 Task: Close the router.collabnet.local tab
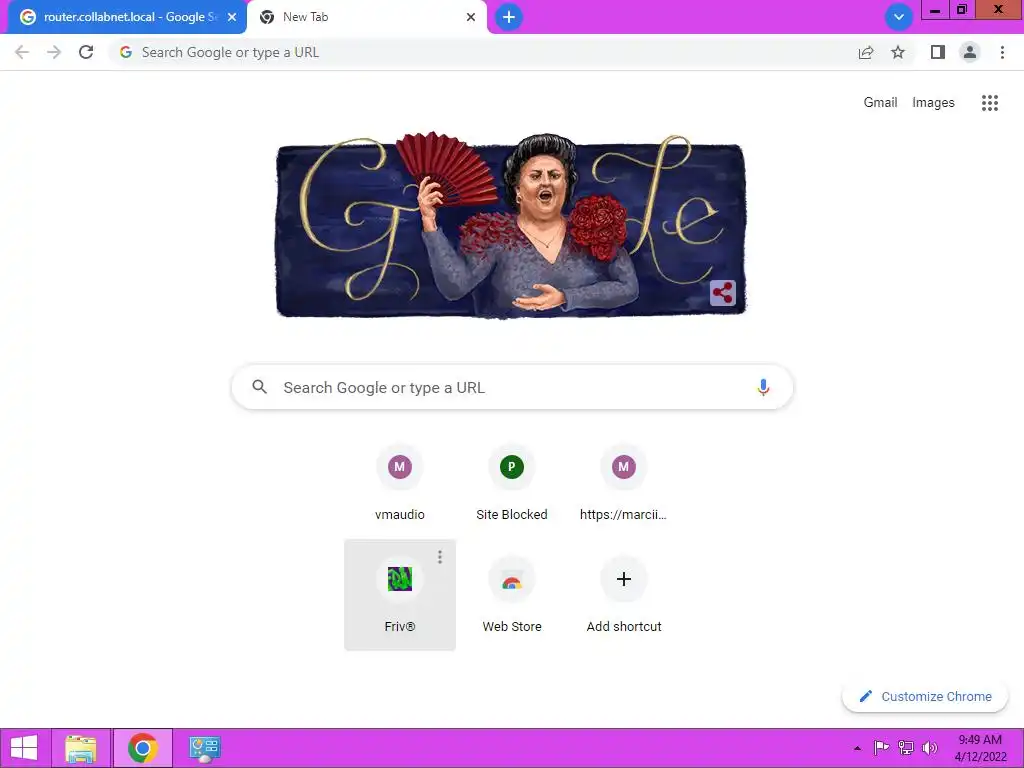pyautogui.click(x=232, y=17)
